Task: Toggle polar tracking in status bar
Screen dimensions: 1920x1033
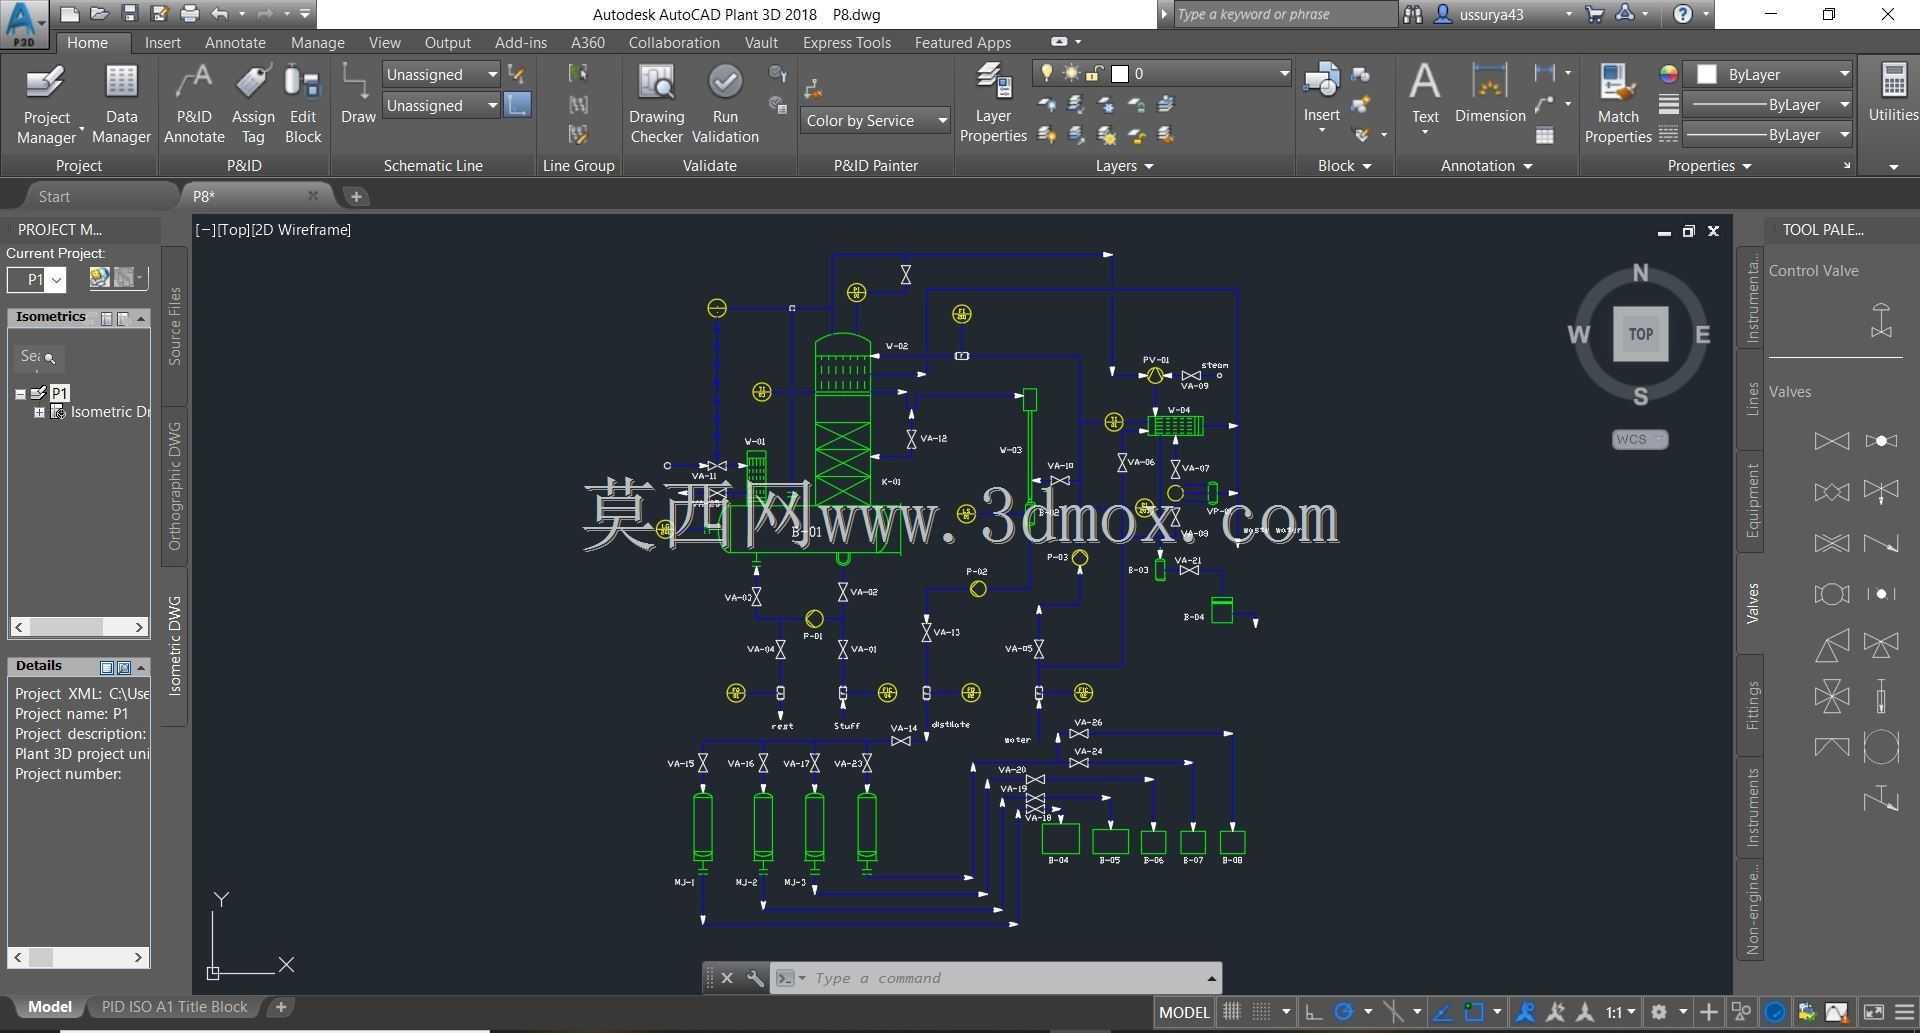Action: (x=1344, y=1012)
